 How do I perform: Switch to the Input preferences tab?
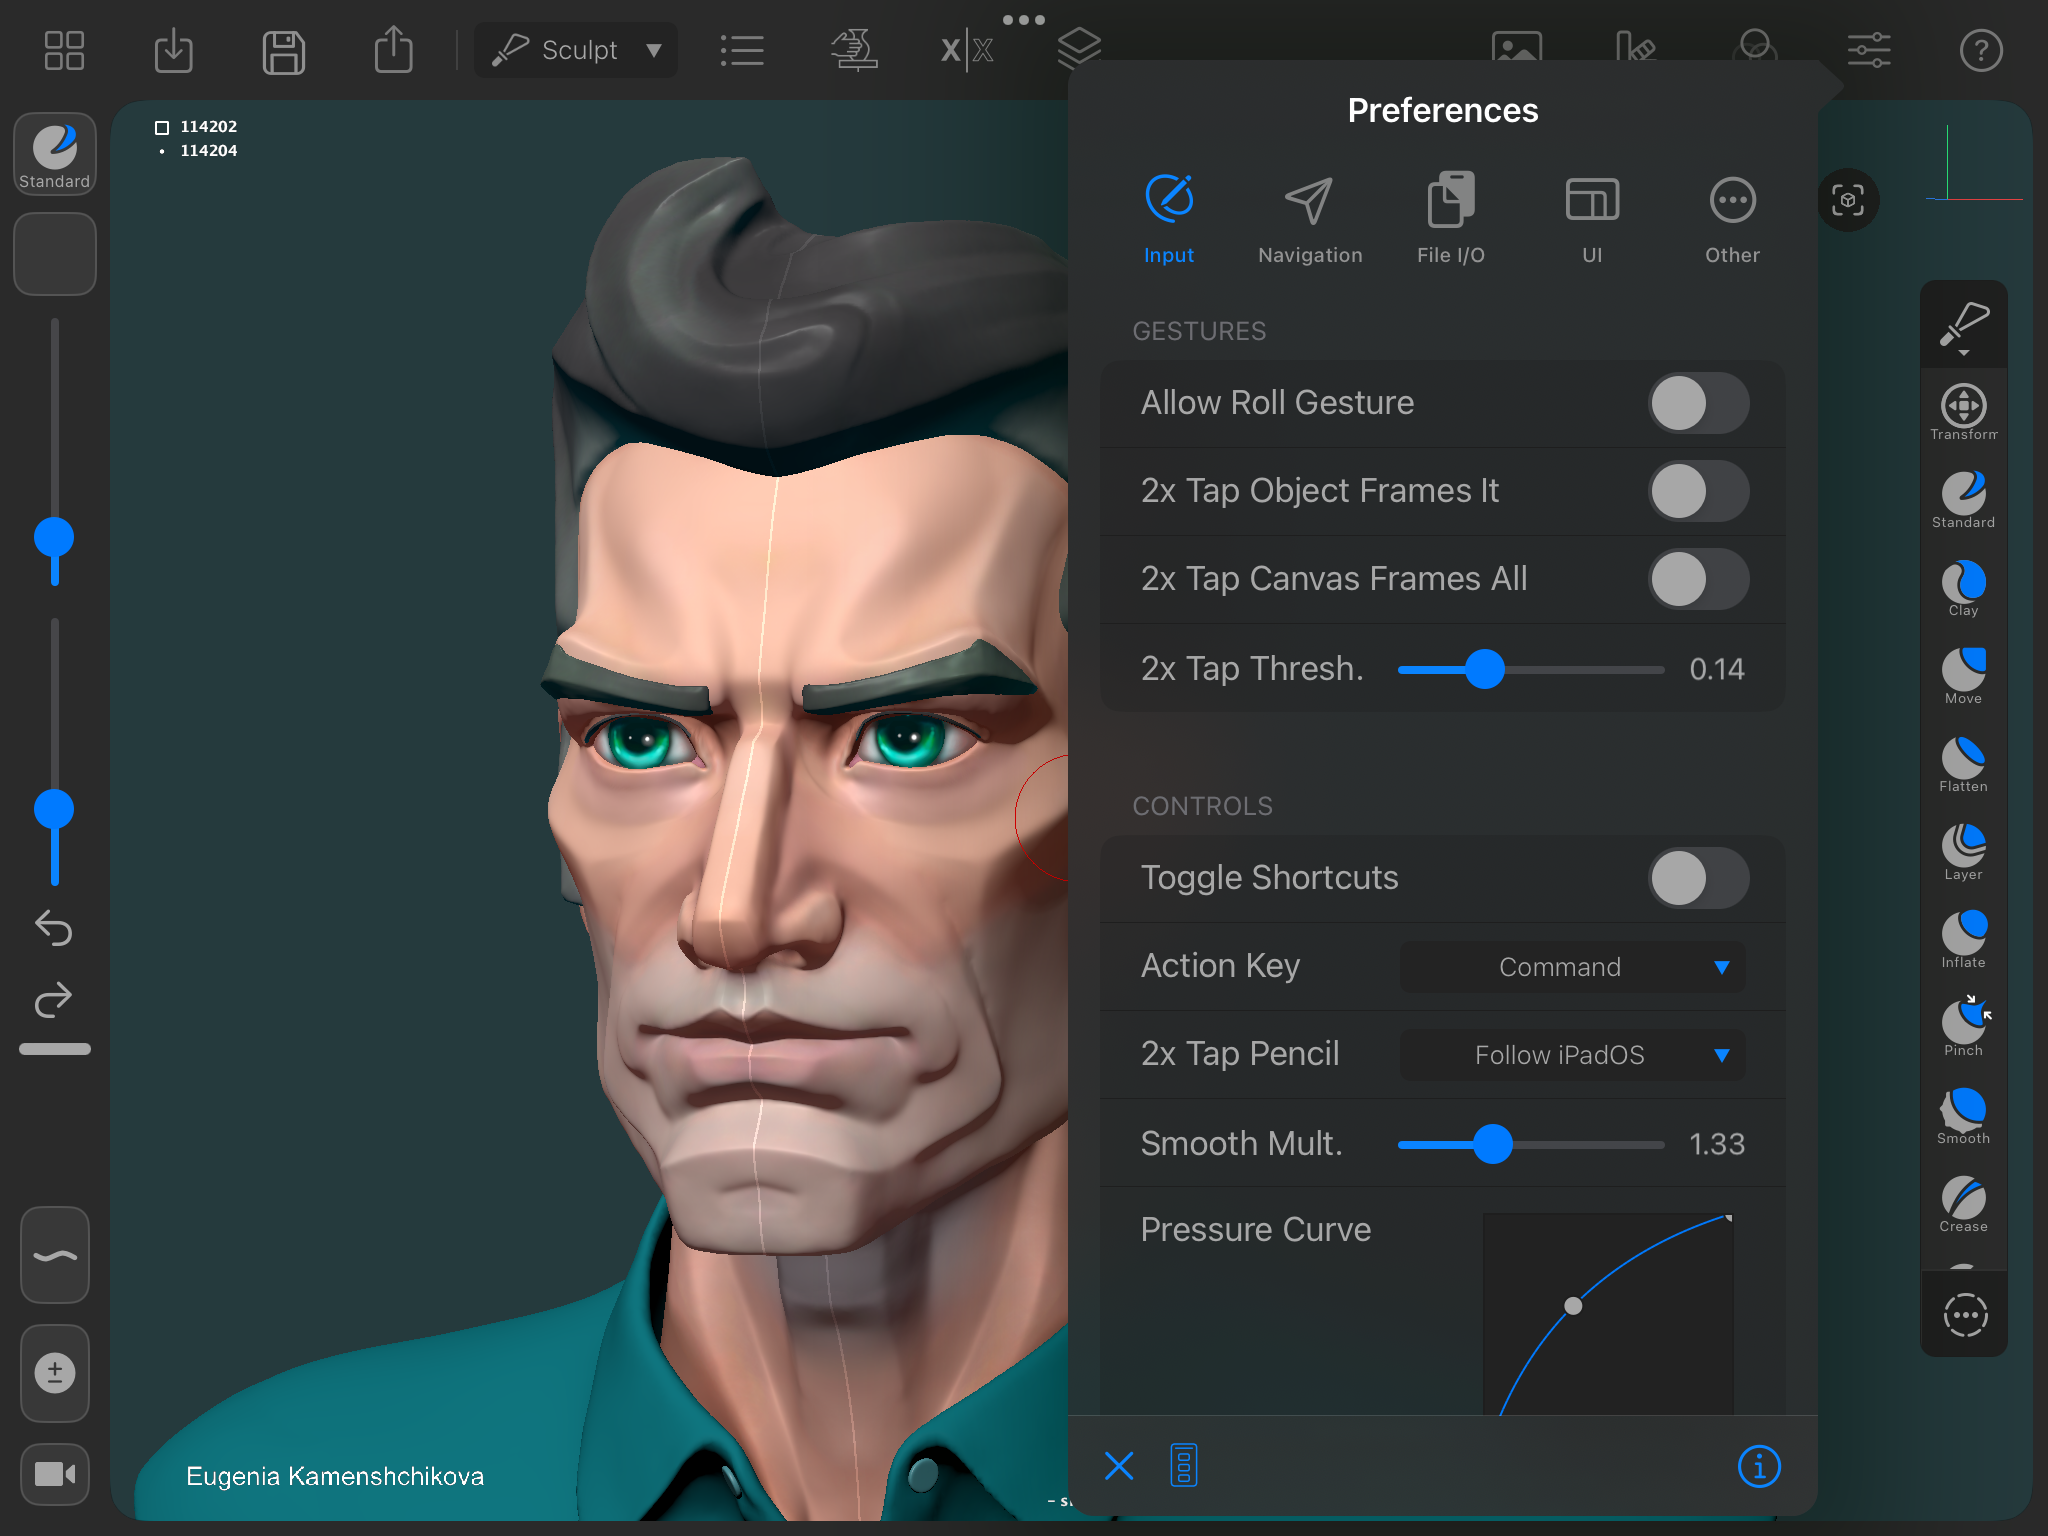pos(1169,220)
